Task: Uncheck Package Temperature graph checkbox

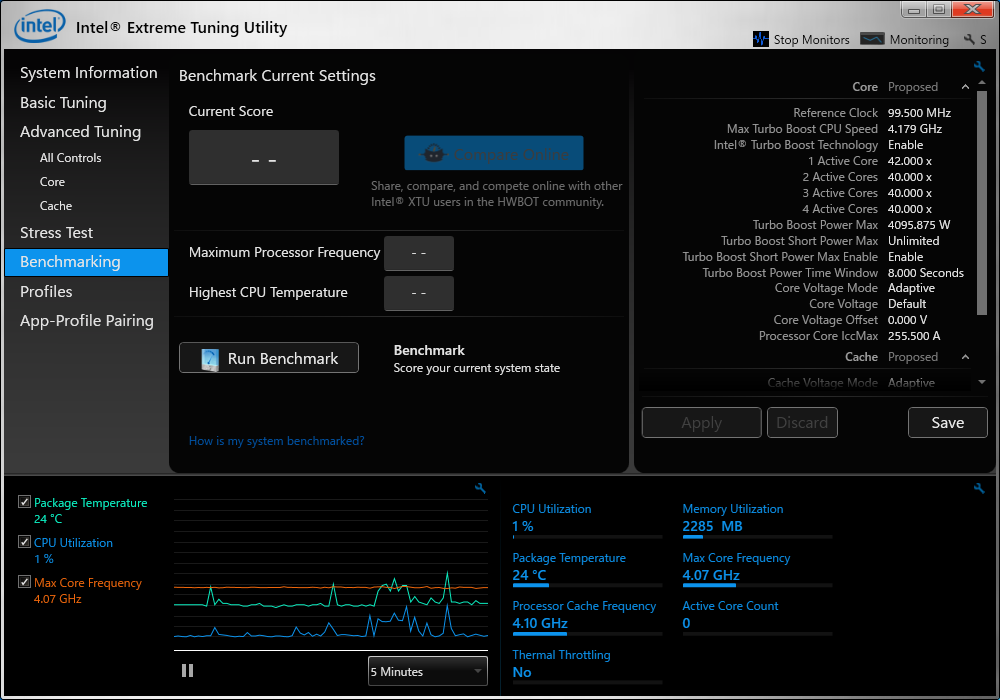Action: (x=24, y=502)
